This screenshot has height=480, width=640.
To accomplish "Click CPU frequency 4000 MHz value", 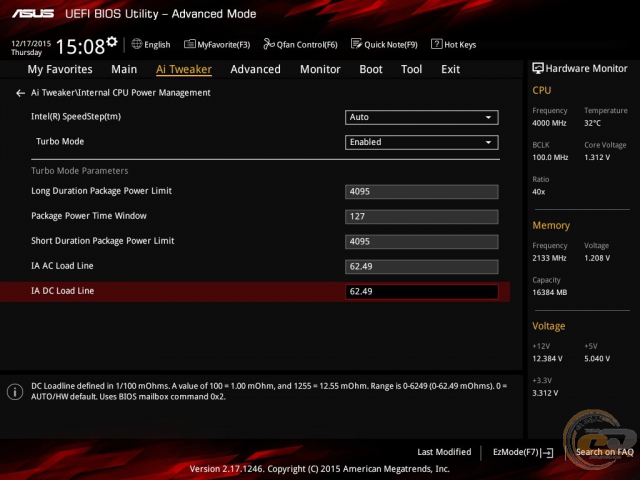I will pos(549,123).
